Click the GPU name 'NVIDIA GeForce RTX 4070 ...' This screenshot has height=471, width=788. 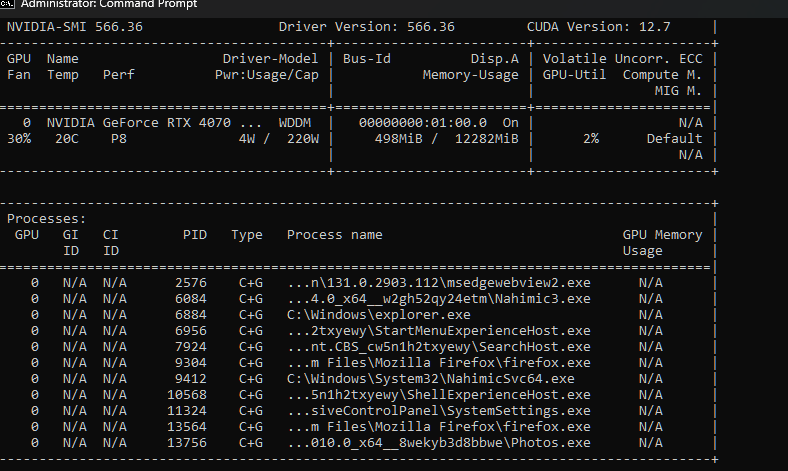tap(154, 123)
